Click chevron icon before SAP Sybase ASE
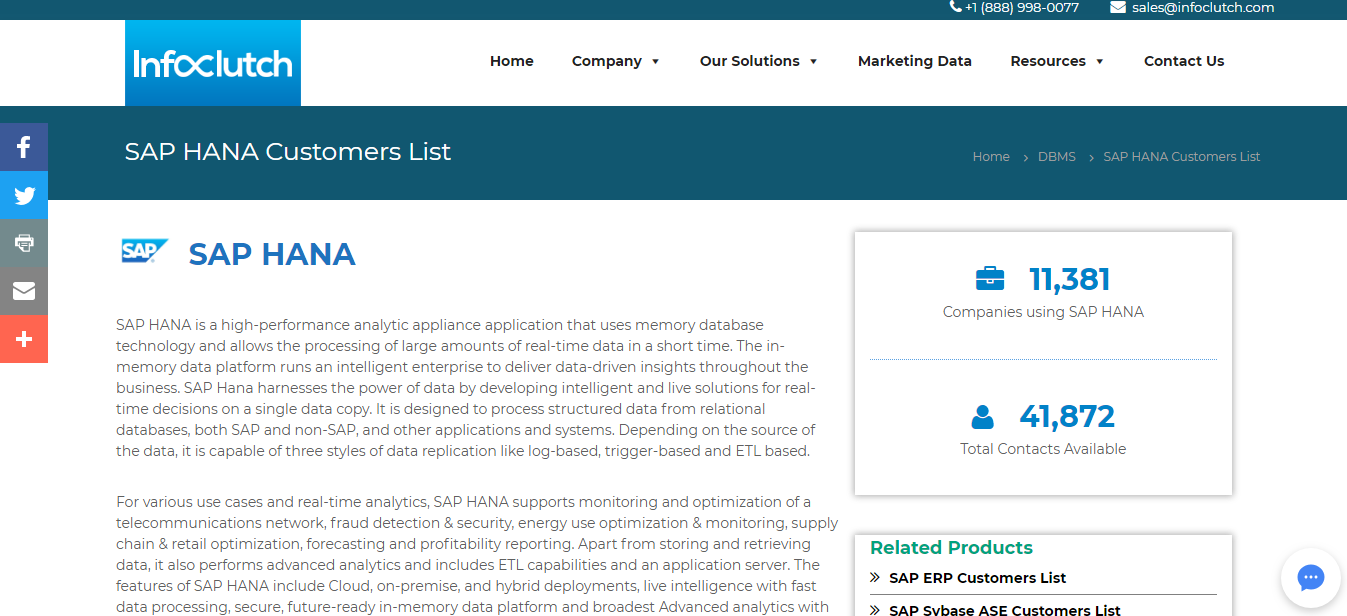 coord(875,609)
